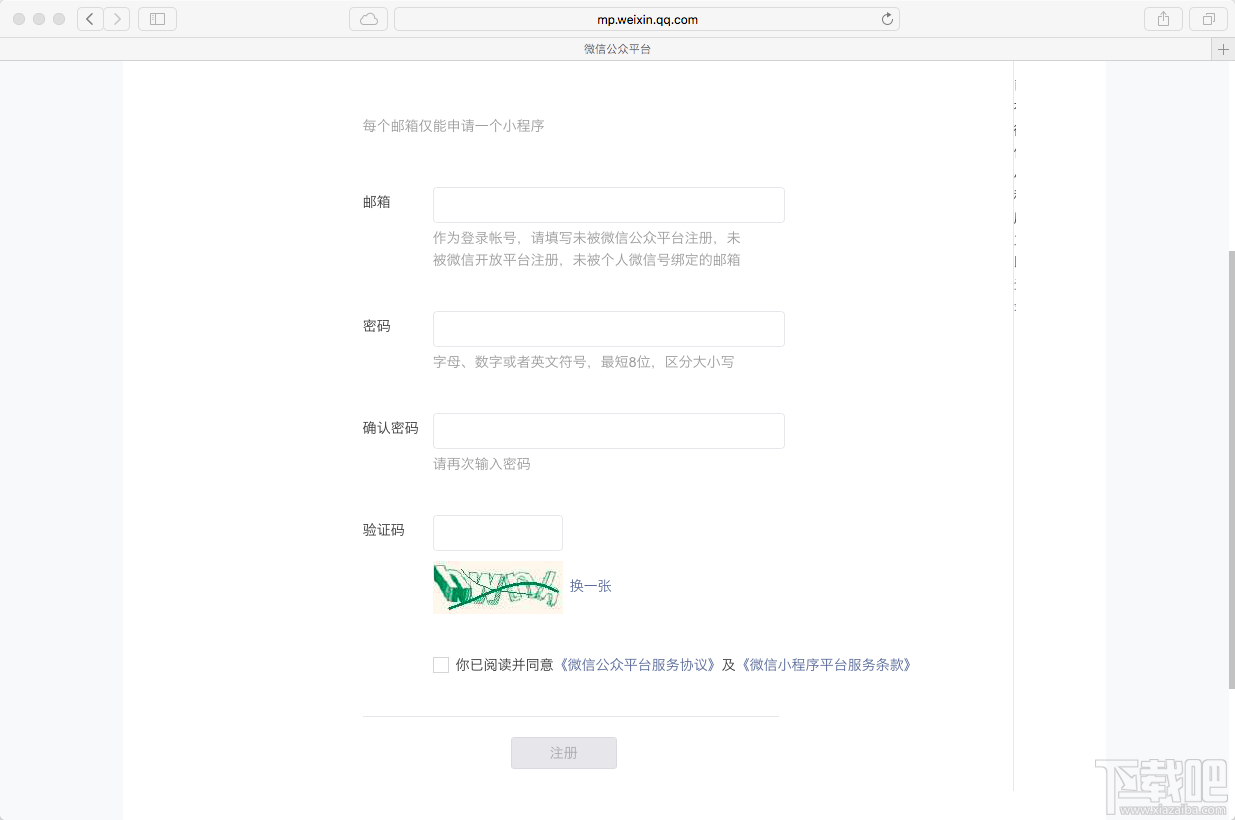The width and height of the screenshot is (1235, 820).
Task: Switch to the 微信公众平台 tab
Action: (x=617, y=48)
